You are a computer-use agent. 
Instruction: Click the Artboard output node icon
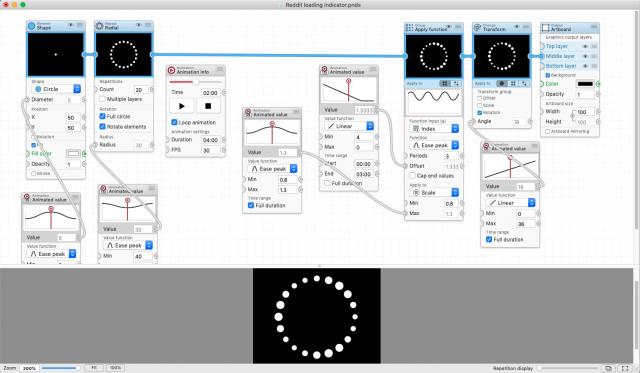pos(545,28)
